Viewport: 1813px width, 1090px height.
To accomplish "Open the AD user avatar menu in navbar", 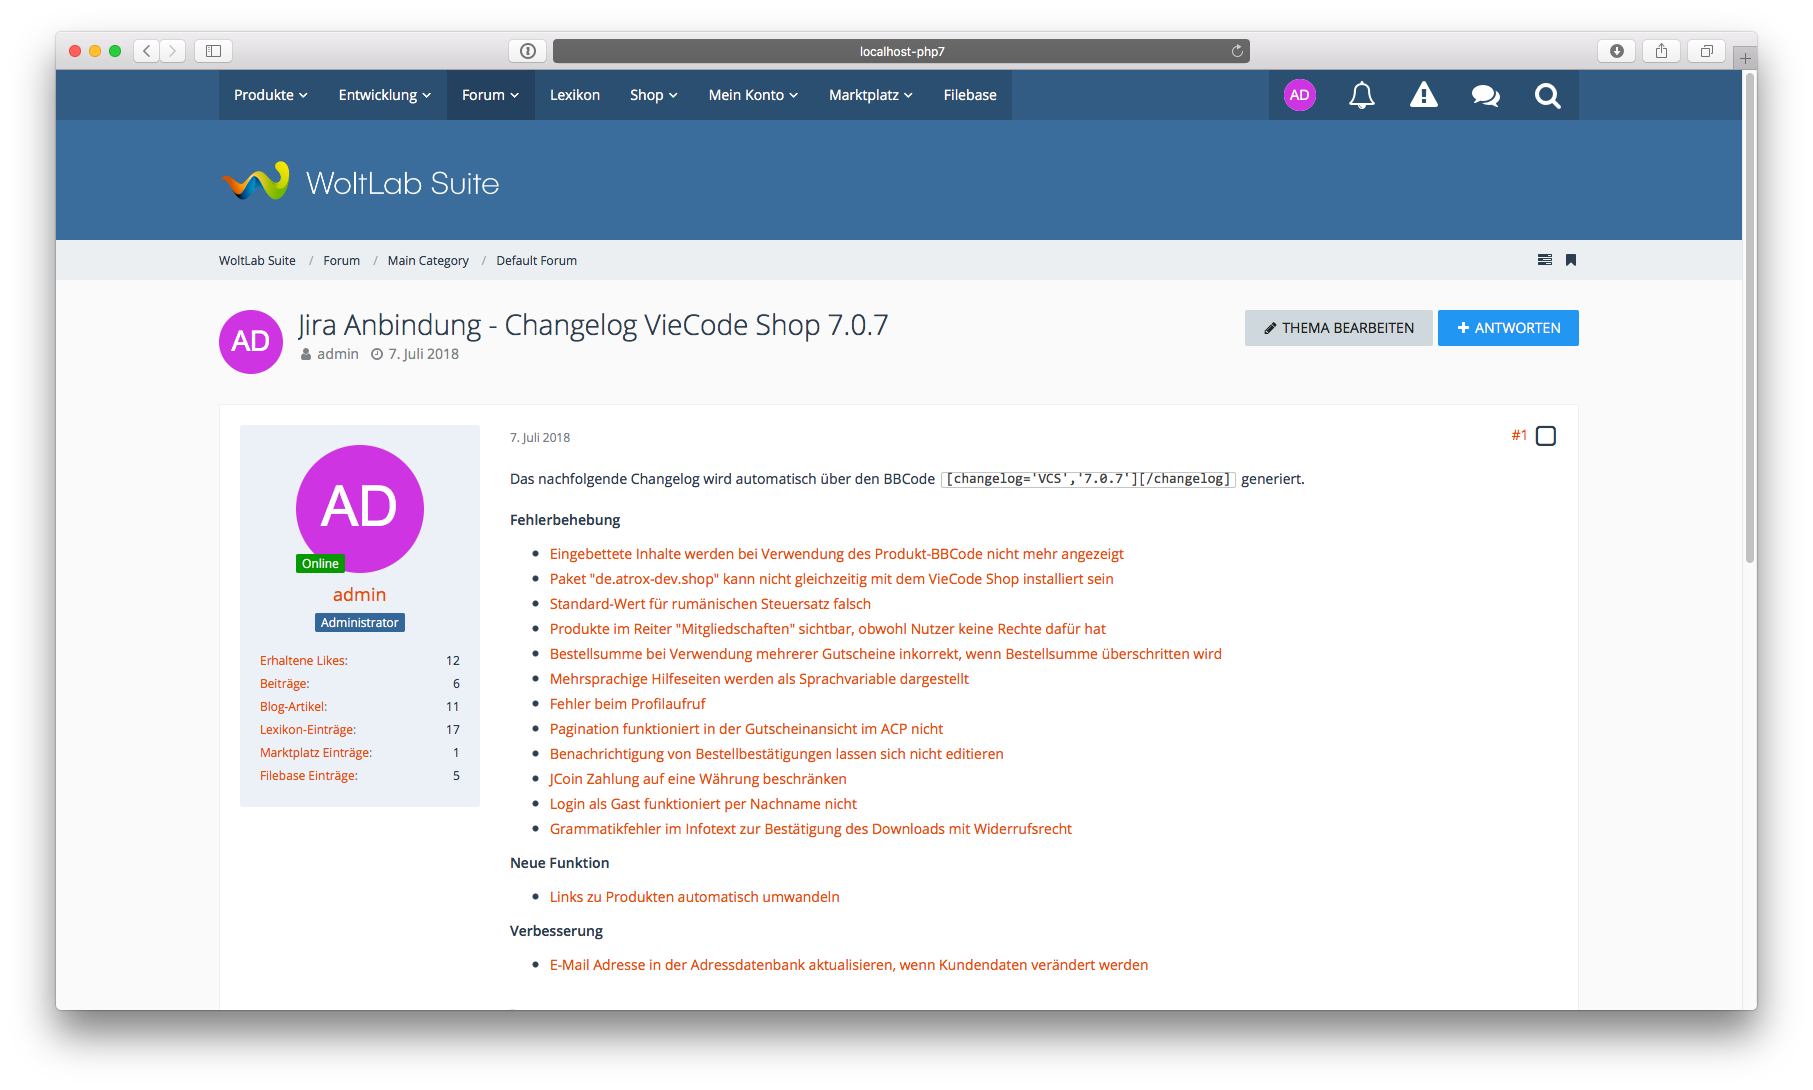I will coord(1299,95).
